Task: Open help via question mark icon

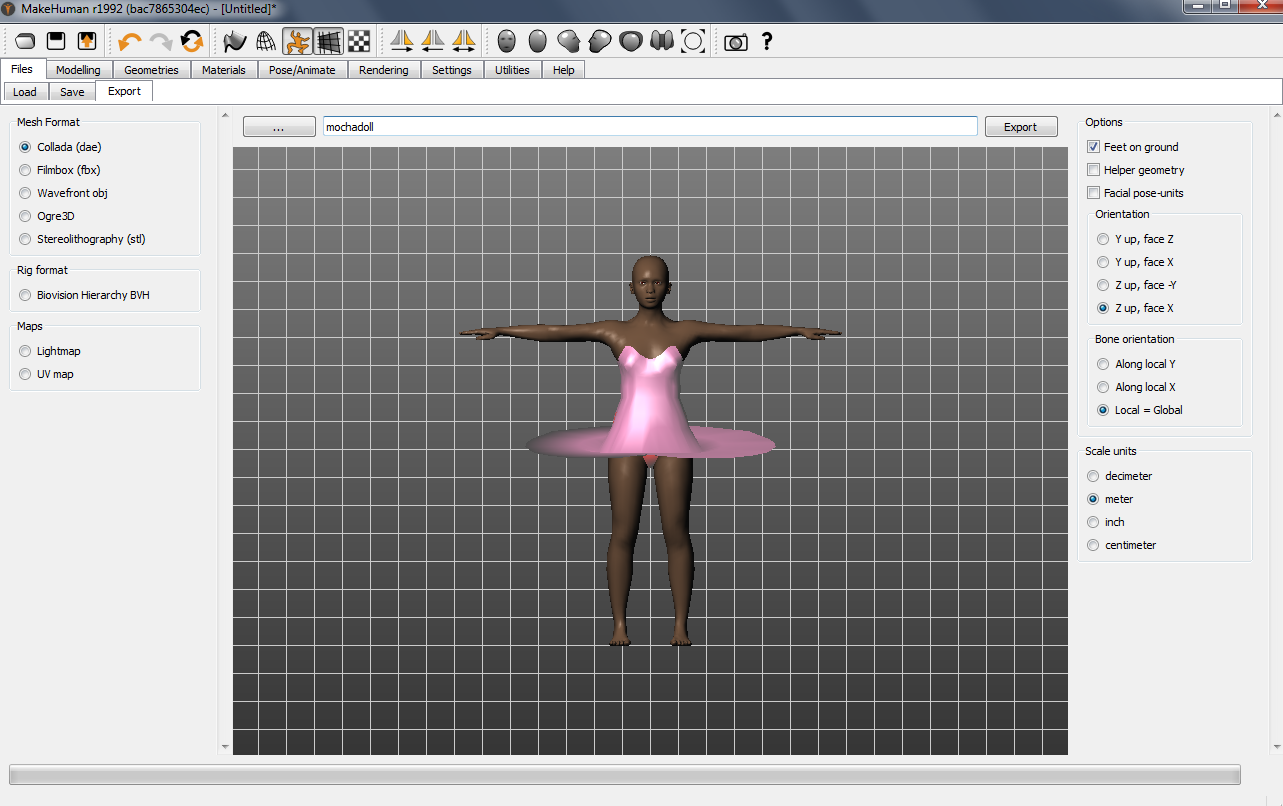Action: tap(767, 41)
